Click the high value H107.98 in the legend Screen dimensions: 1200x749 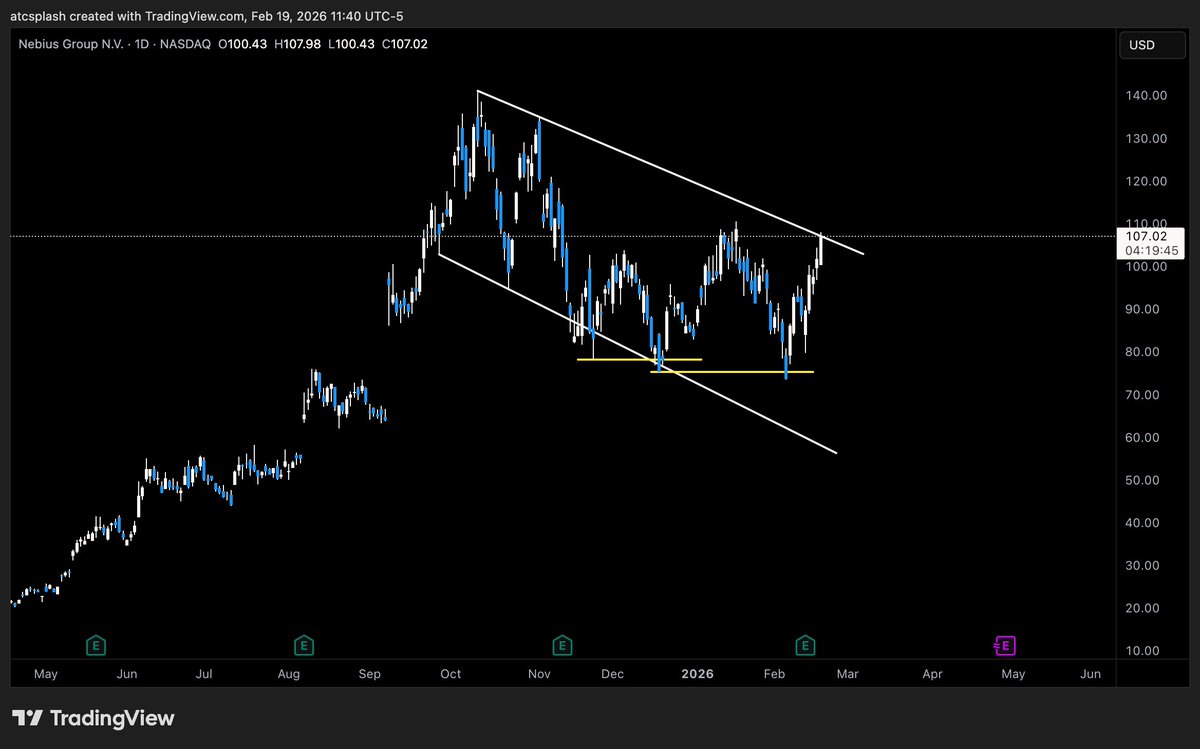(298, 44)
